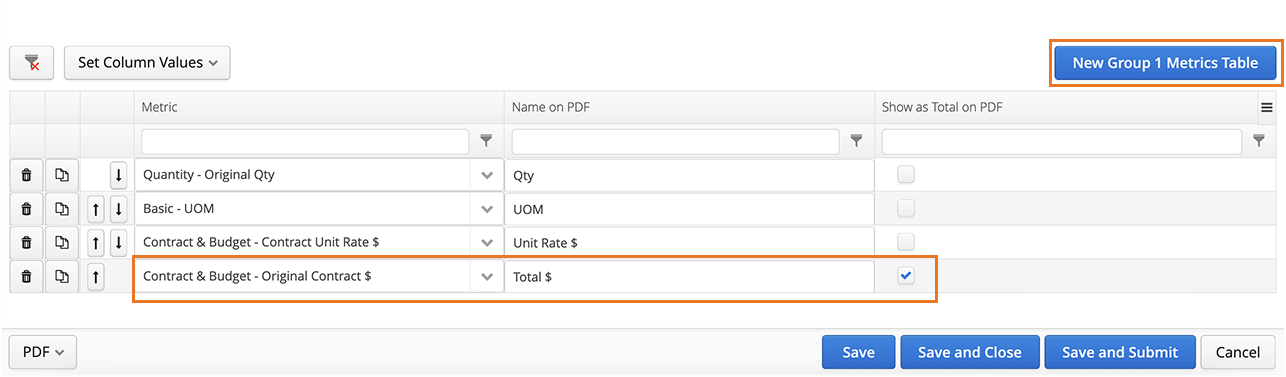Expand the Basic - UOM metric dropdown
Viewport: 1286px width, 377px height.
coord(487,209)
